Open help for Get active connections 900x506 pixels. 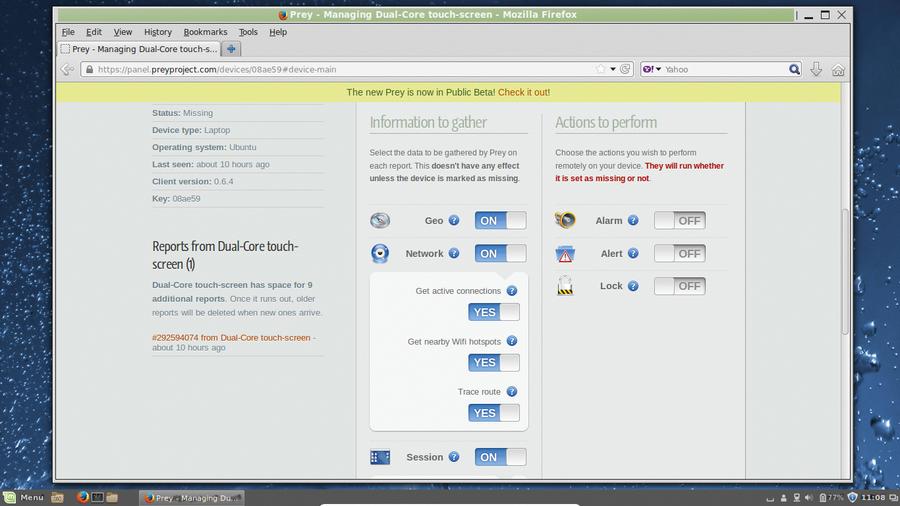(512, 291)
